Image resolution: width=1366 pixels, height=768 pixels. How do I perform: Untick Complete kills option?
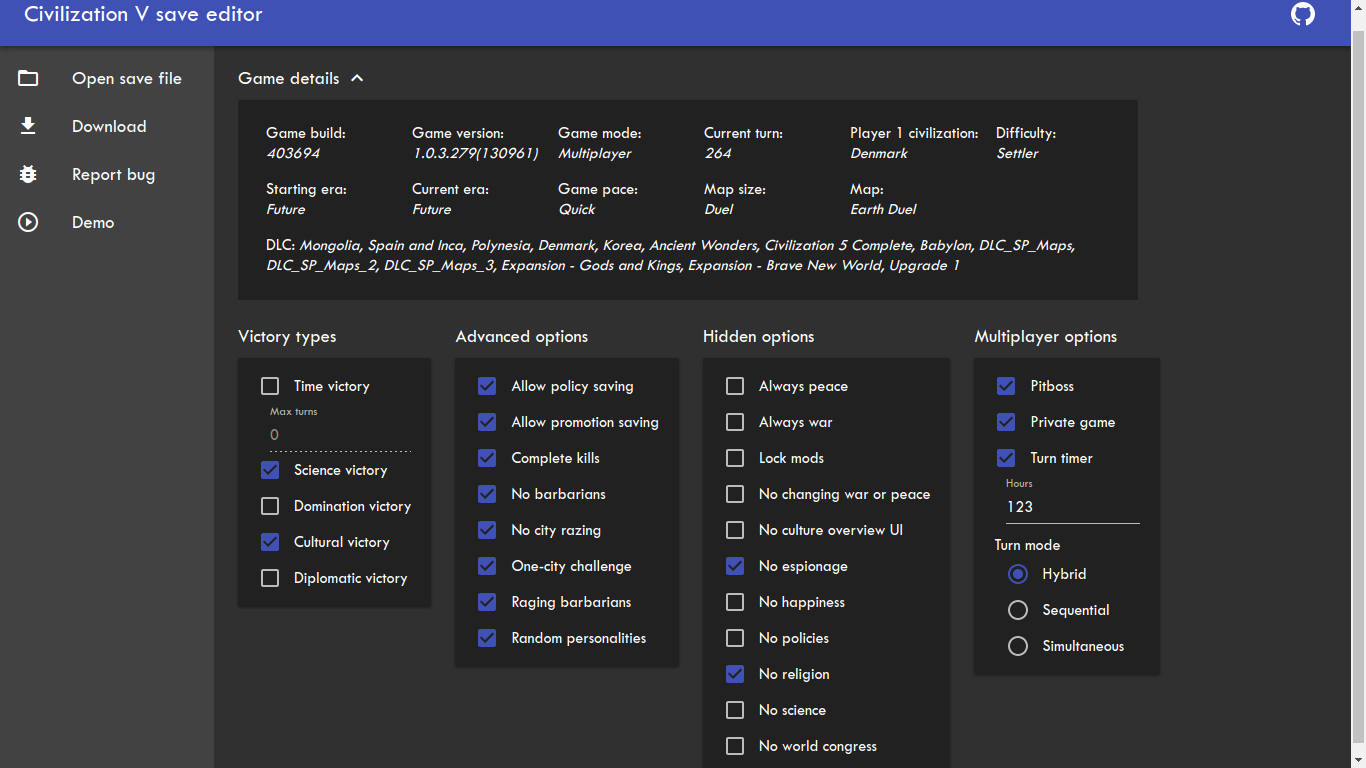pos(487,458)
